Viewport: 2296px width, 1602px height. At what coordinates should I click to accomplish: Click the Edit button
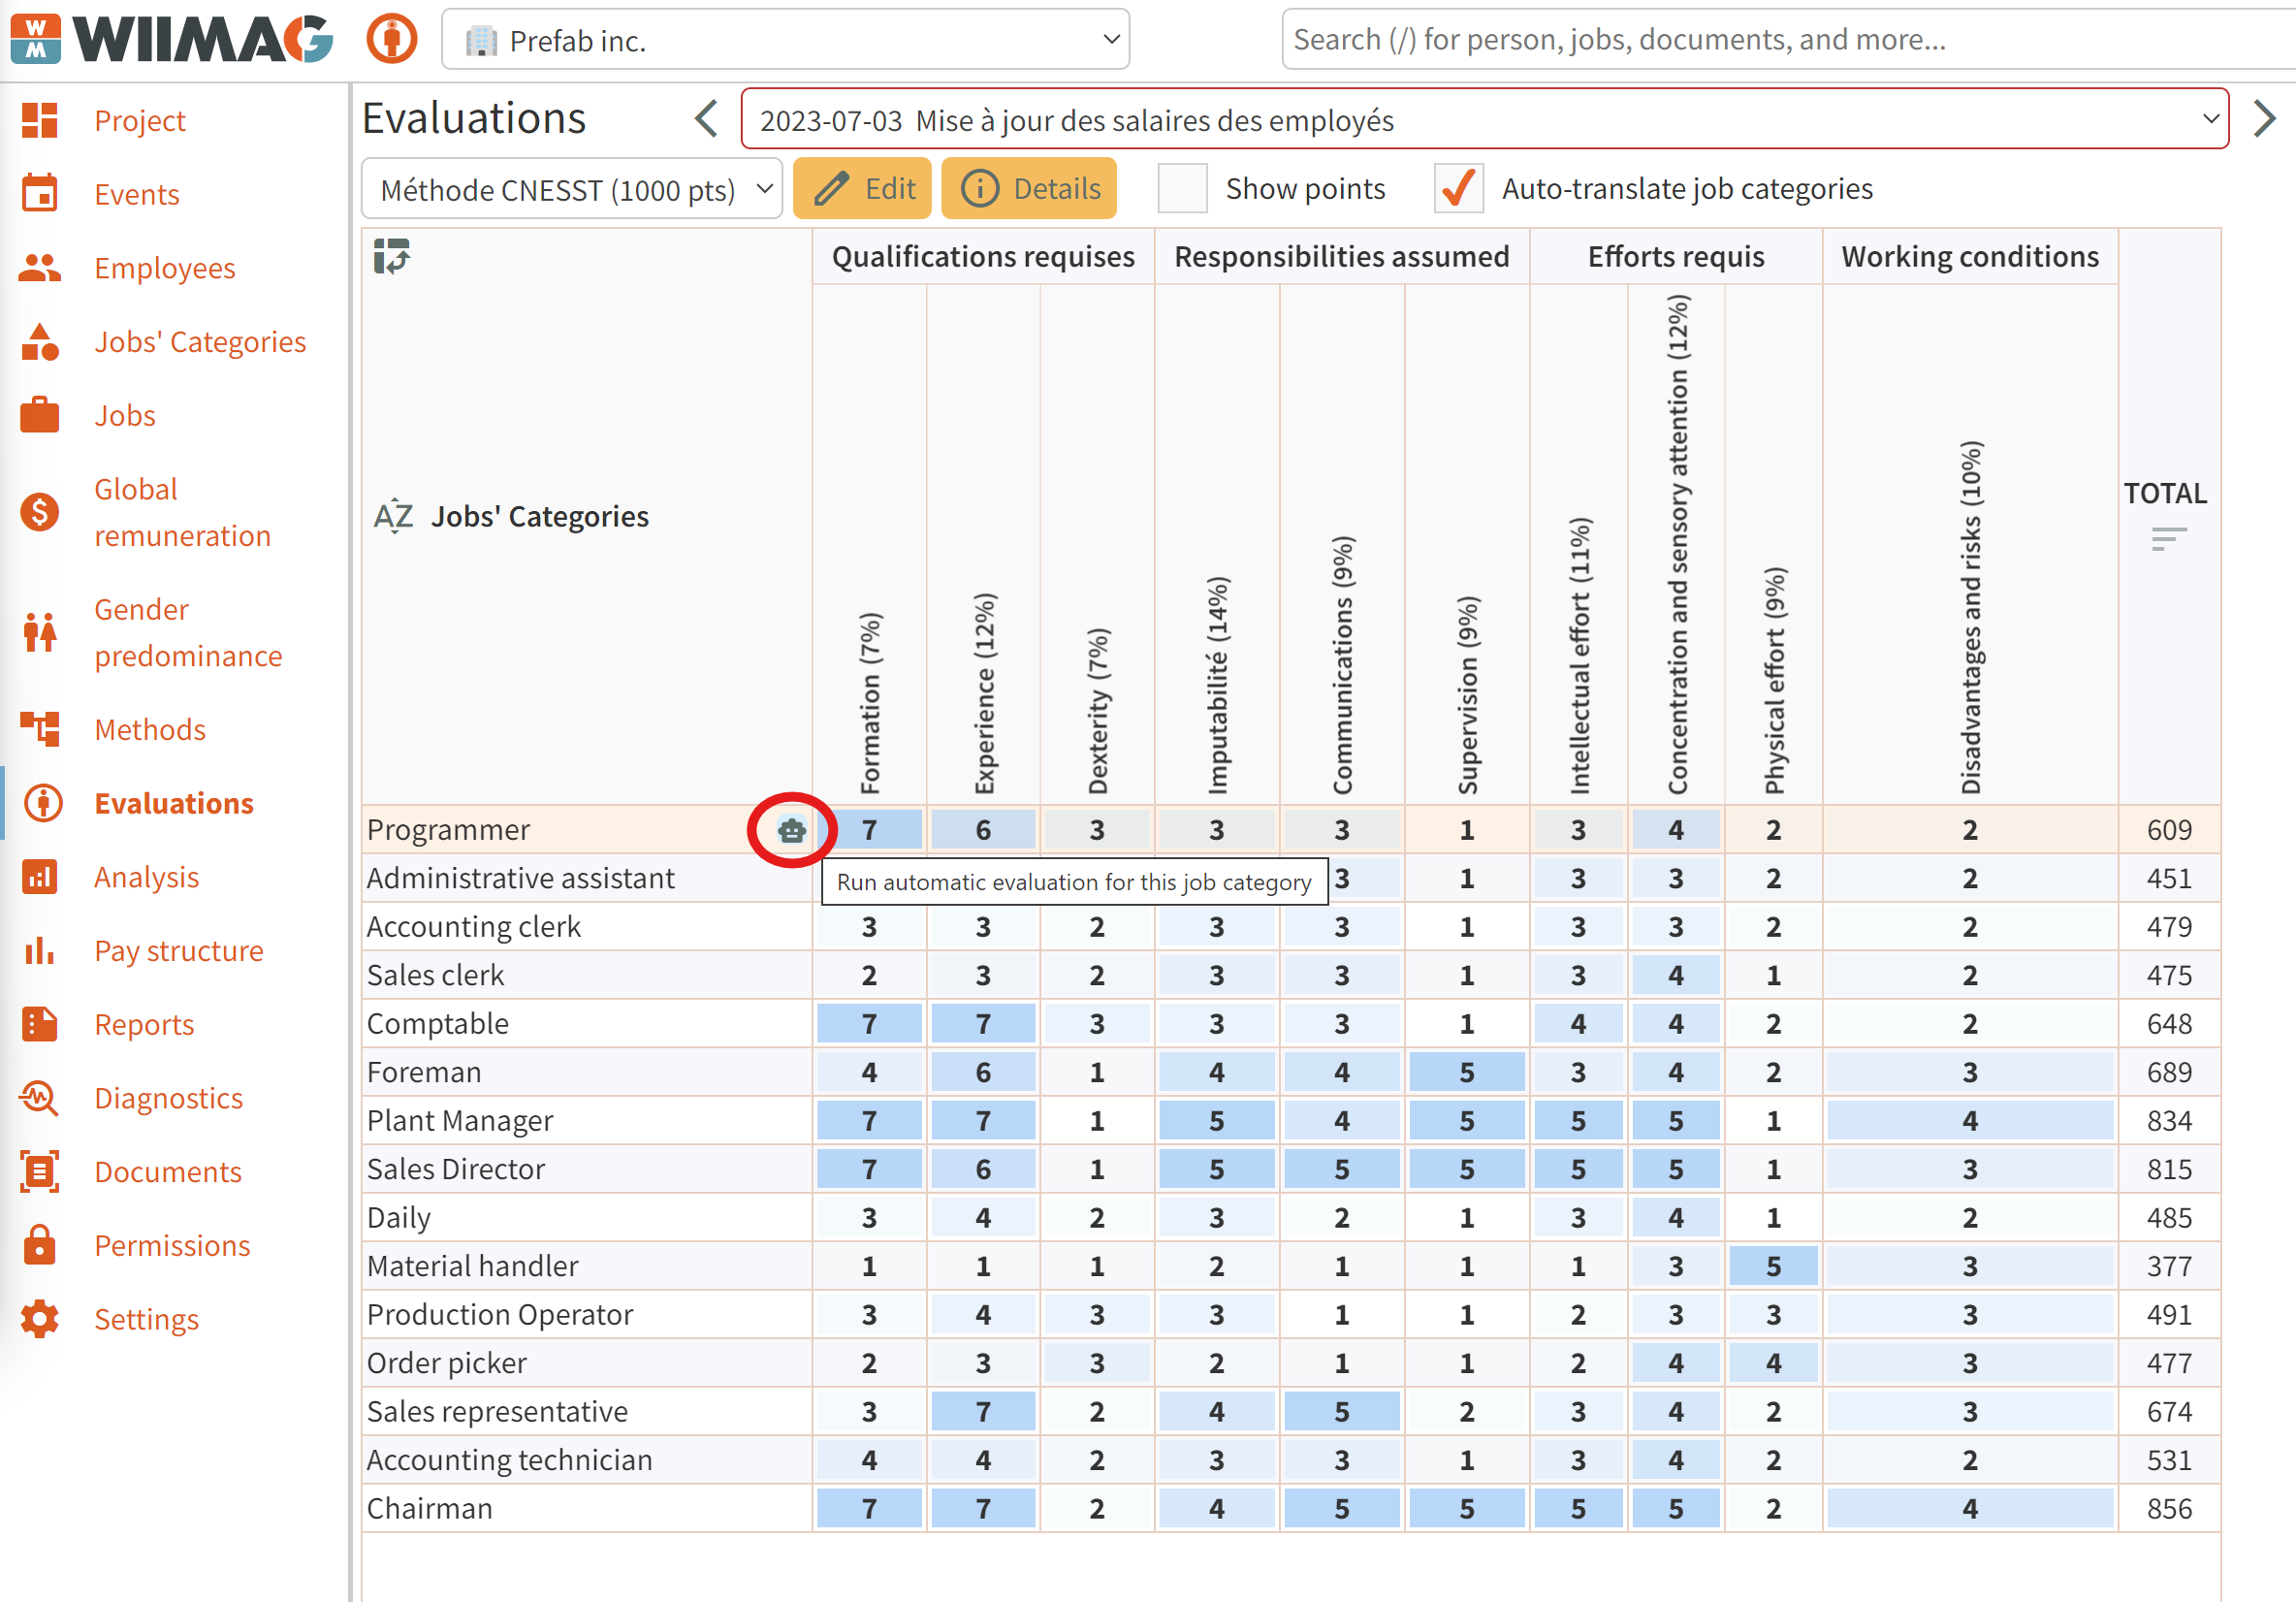pyautogui.click(x=862, y=188)
